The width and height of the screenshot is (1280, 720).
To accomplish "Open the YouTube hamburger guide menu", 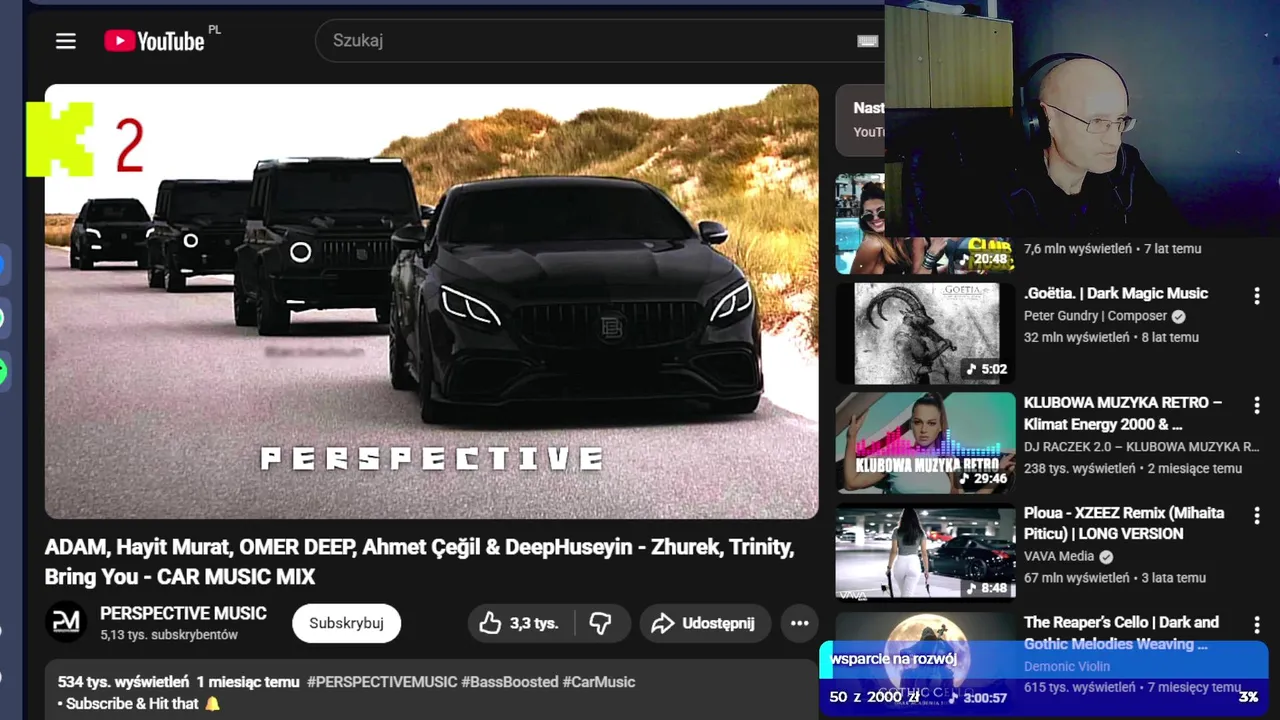I will click(66, 41).
